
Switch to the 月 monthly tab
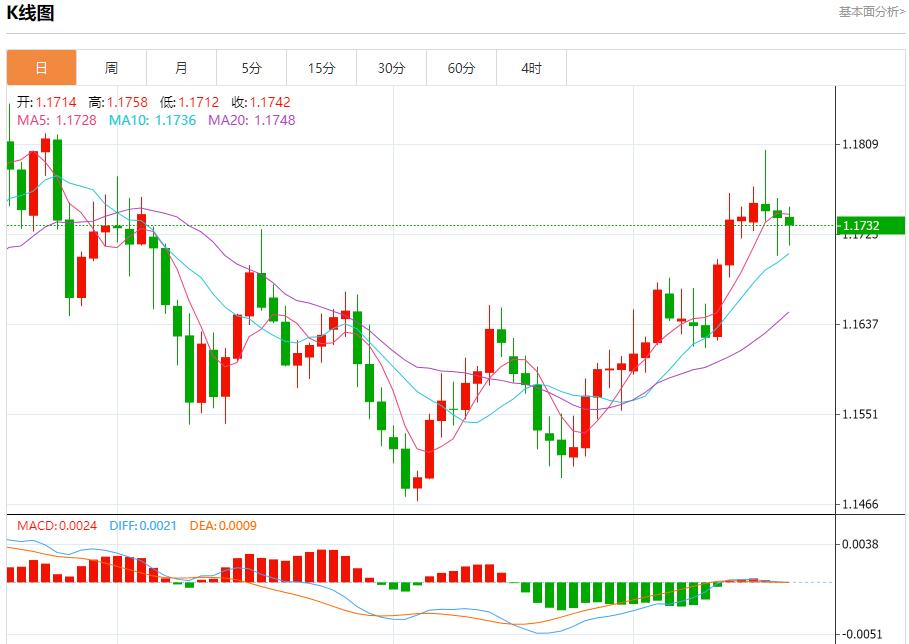click(181, 68)
